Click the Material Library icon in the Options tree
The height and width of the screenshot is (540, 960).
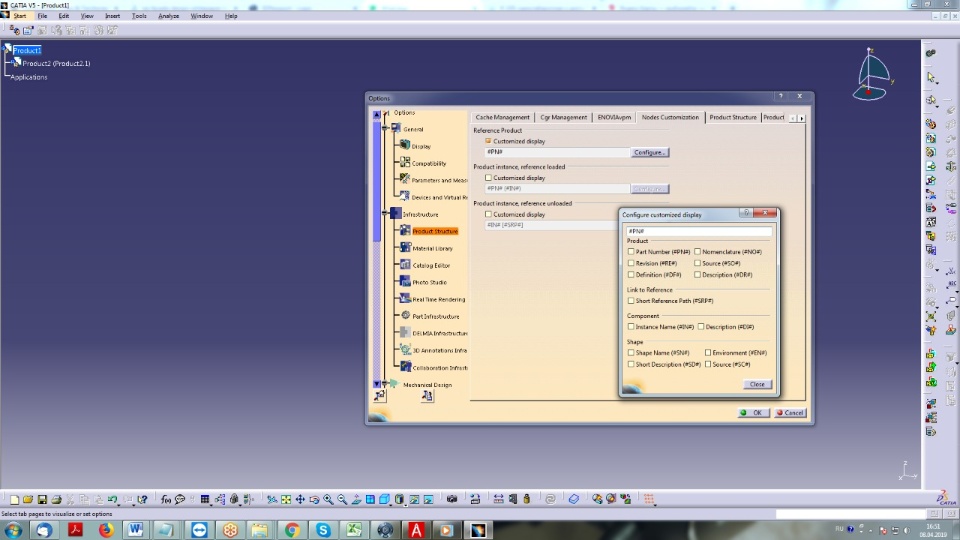[x=405, y=247]
